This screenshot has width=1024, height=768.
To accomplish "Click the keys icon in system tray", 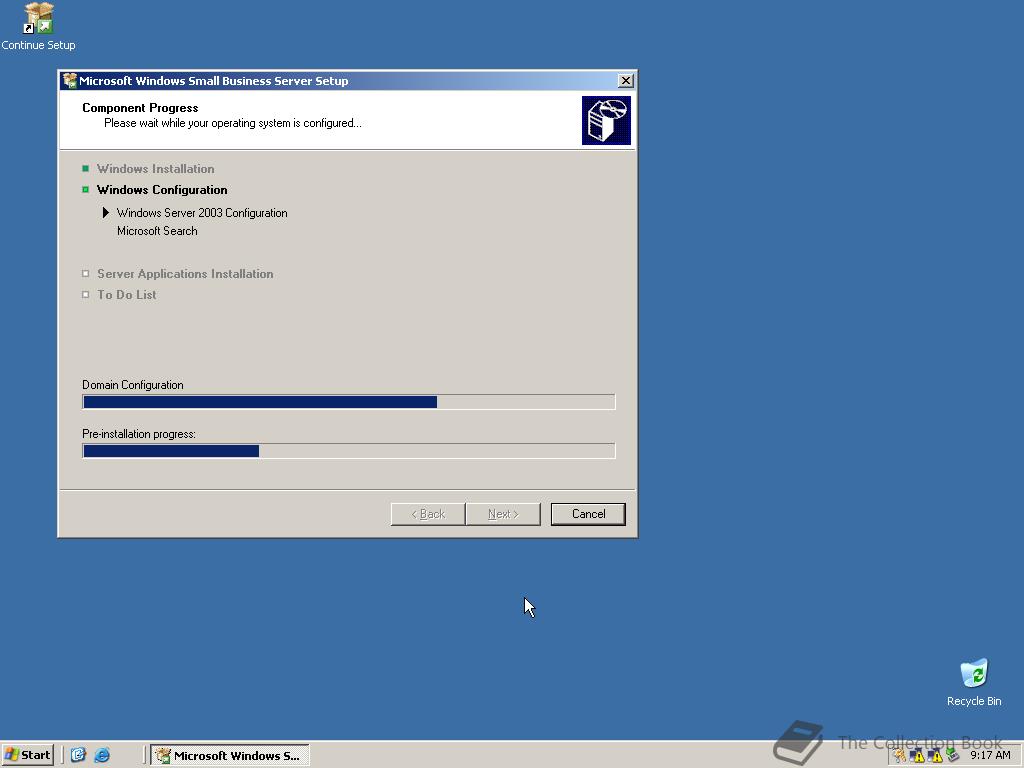I will tap(900, 756).
